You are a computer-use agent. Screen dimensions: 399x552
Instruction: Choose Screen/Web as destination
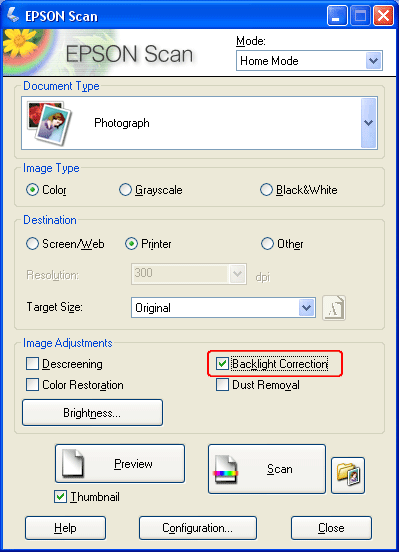(x=32, y=244)
